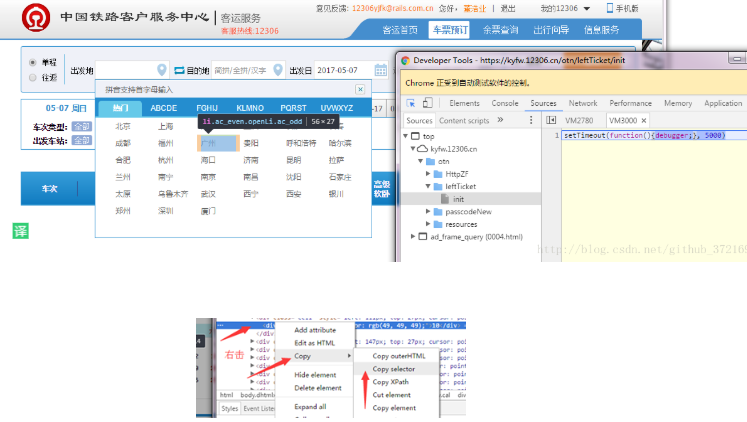Choose 深圳 in the city list

165,211
